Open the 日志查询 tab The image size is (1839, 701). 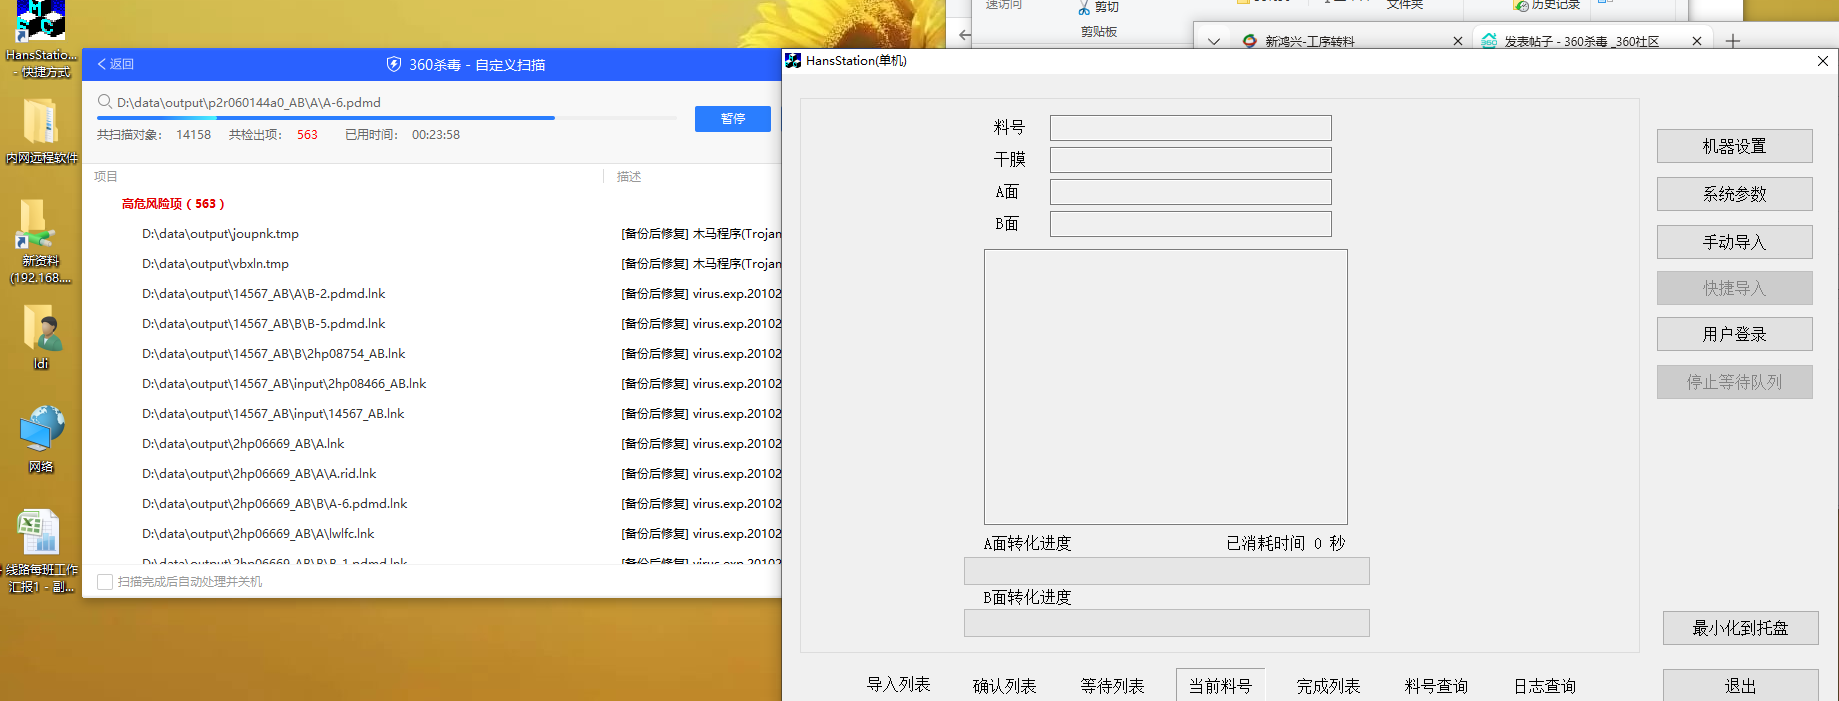tap(1544, 686)
